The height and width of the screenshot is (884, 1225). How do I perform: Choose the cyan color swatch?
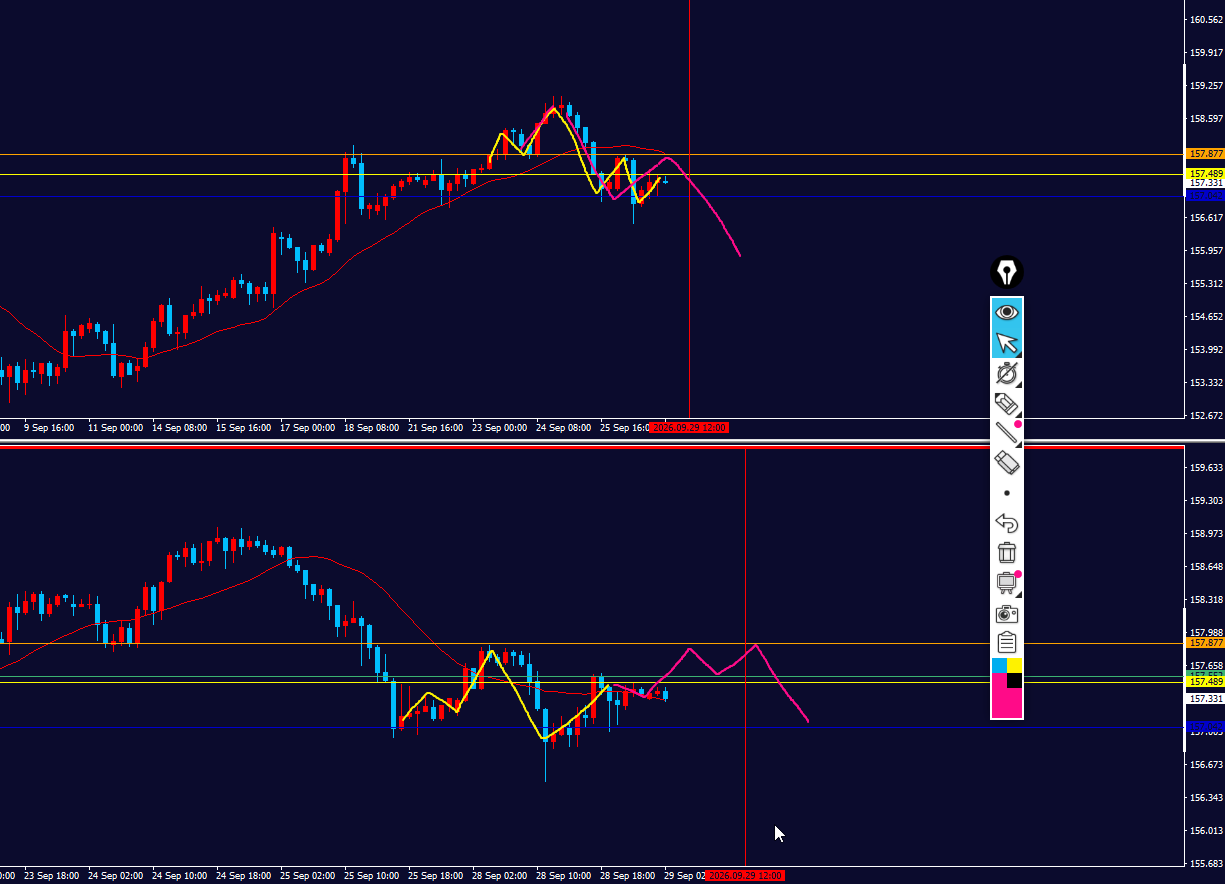999,665
